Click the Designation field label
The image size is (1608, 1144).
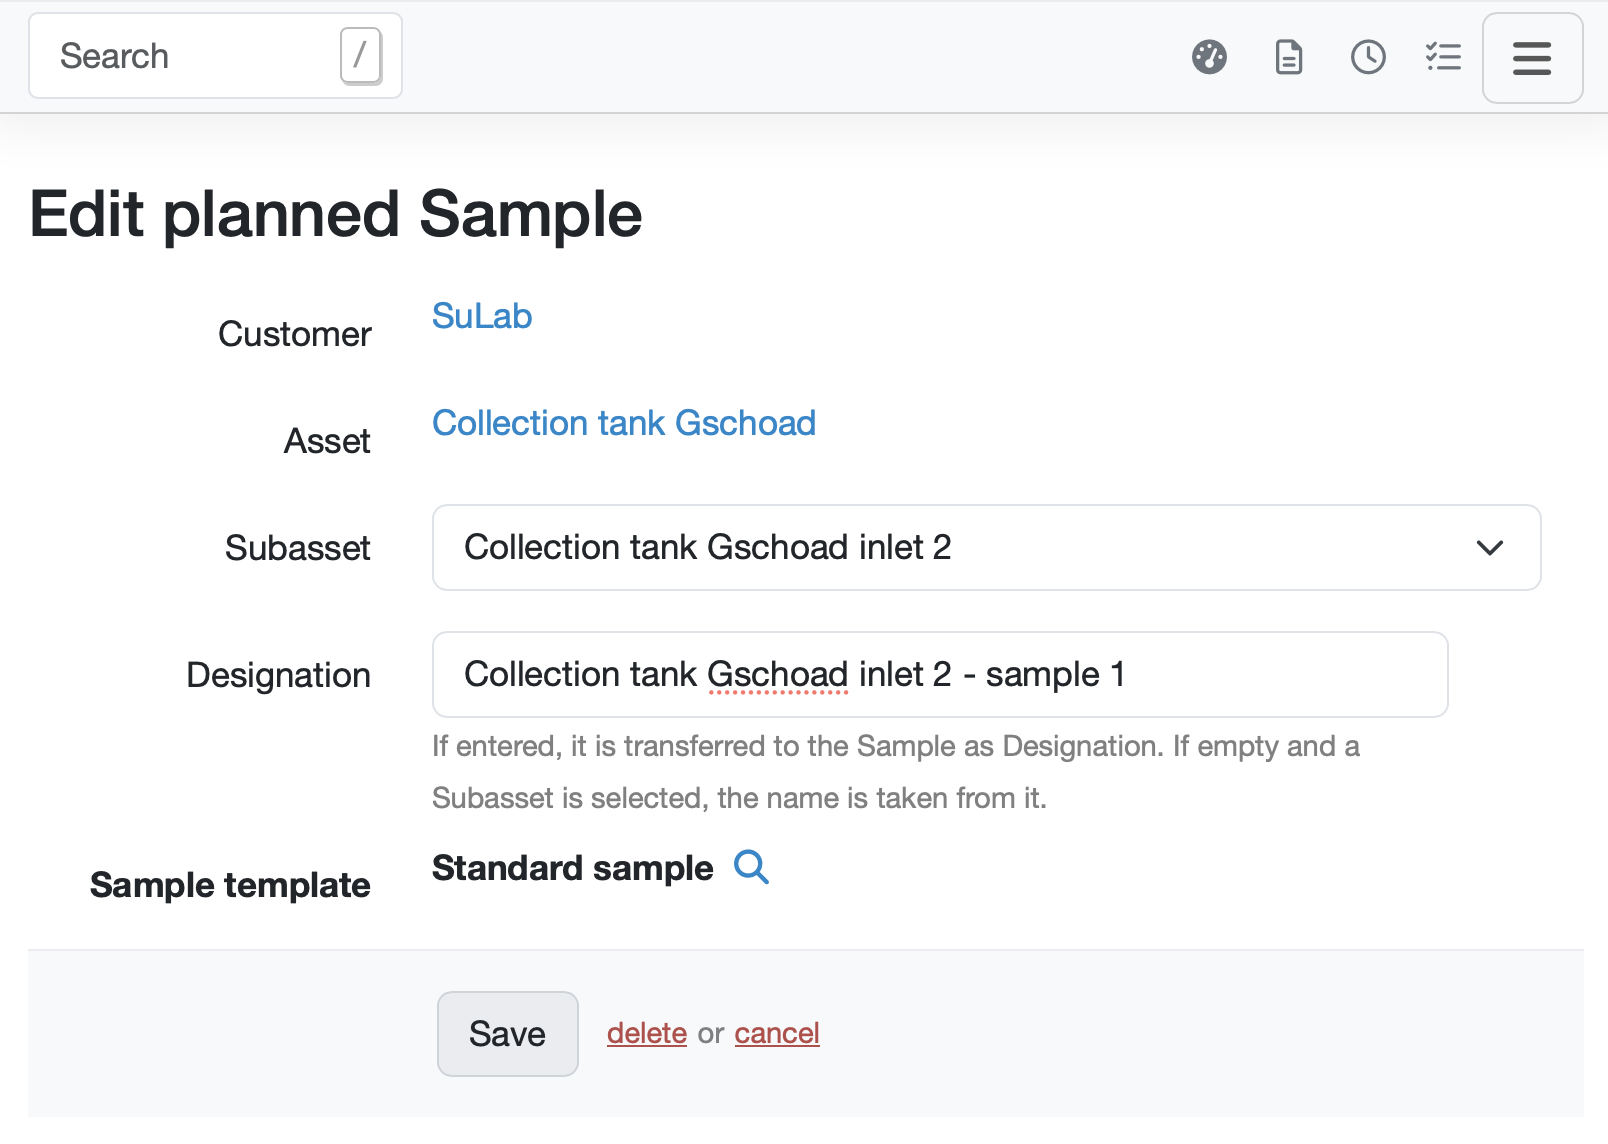278,675
